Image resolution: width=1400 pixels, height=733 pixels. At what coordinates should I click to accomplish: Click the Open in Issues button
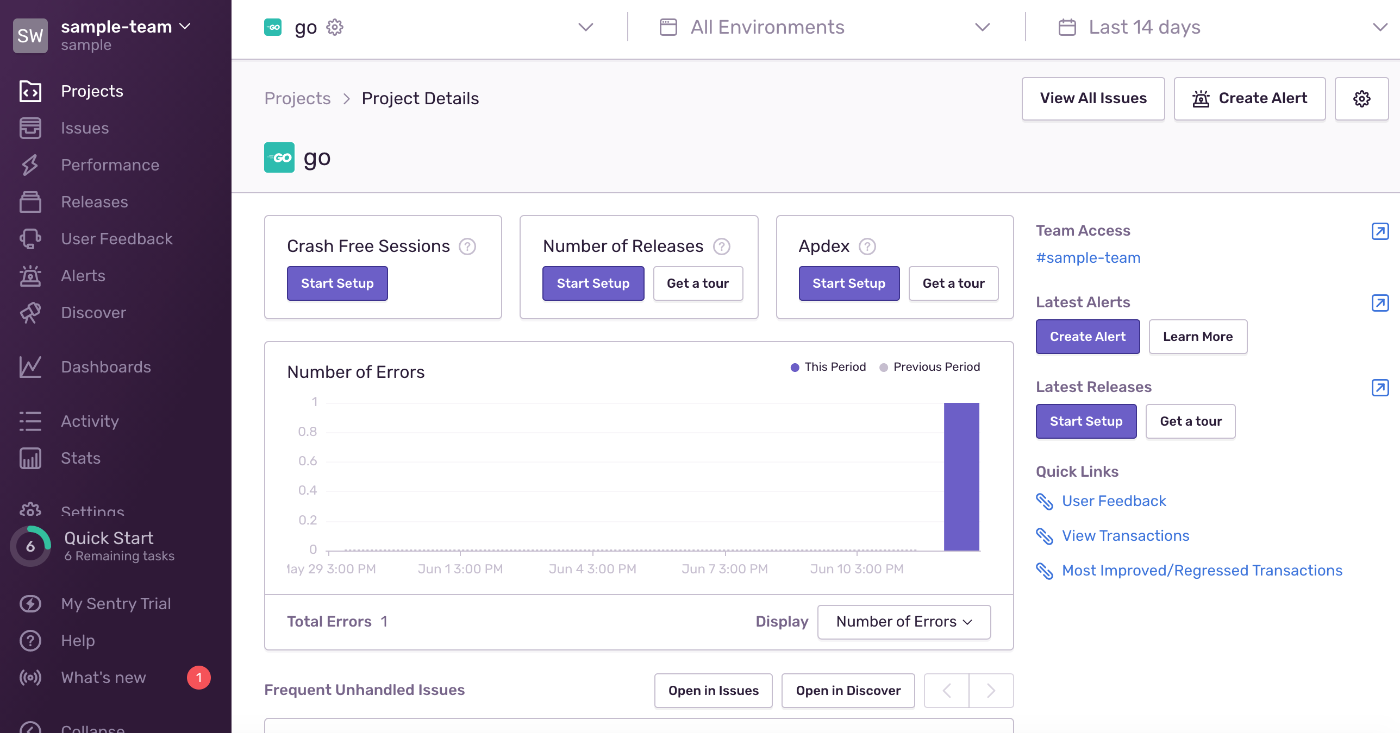(x=714, y=691)
